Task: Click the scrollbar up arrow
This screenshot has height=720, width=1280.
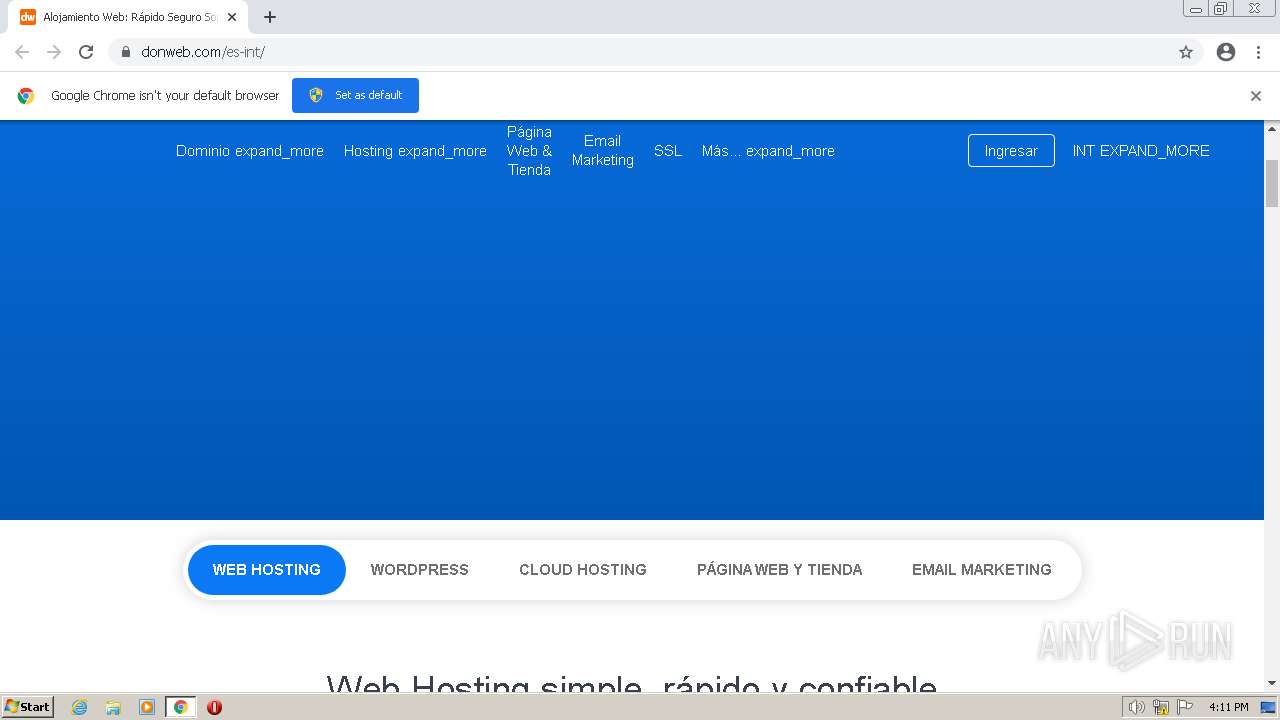Action: [x=1272, y=129]
